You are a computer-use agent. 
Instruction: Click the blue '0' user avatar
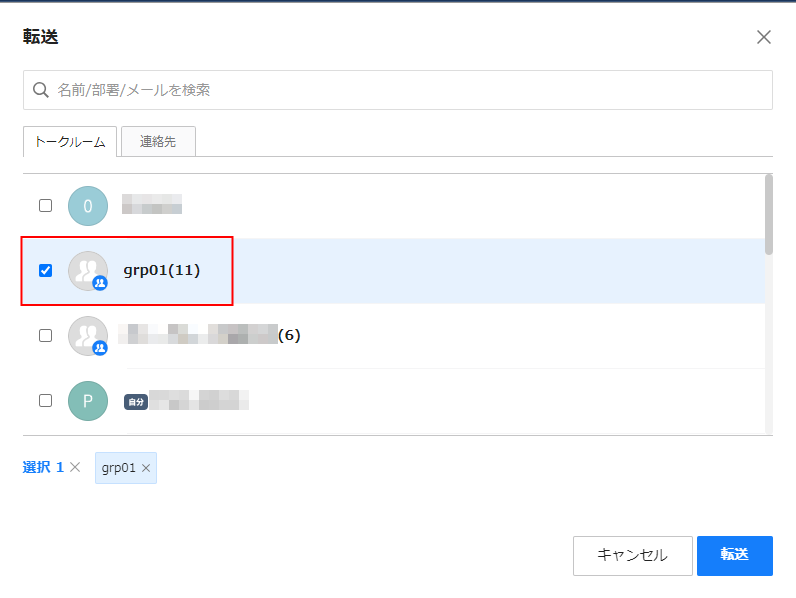click(88, 206)
